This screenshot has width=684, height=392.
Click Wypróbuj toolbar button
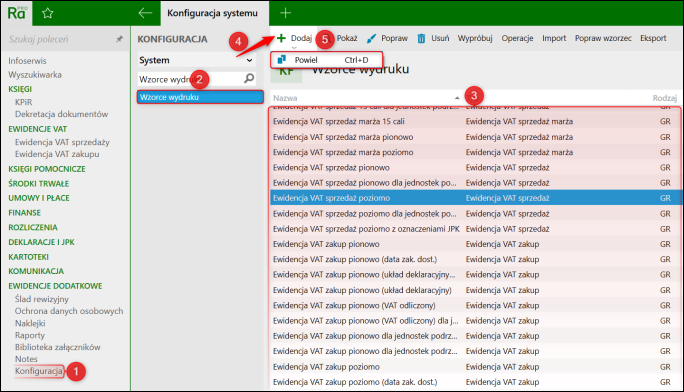[475, 38]
